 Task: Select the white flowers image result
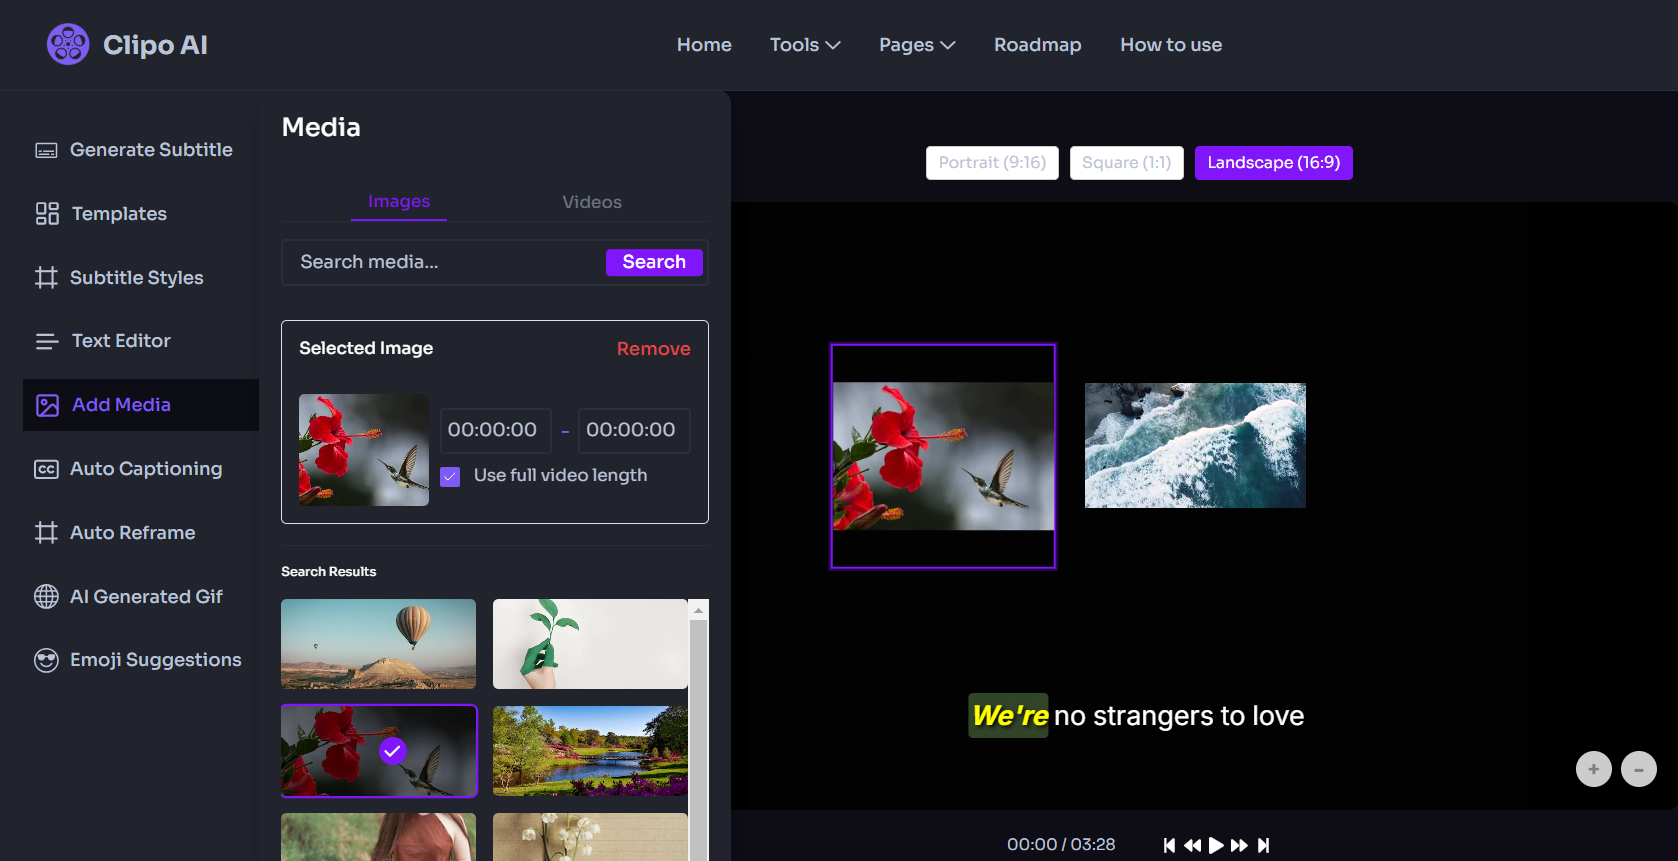(590, 837)
